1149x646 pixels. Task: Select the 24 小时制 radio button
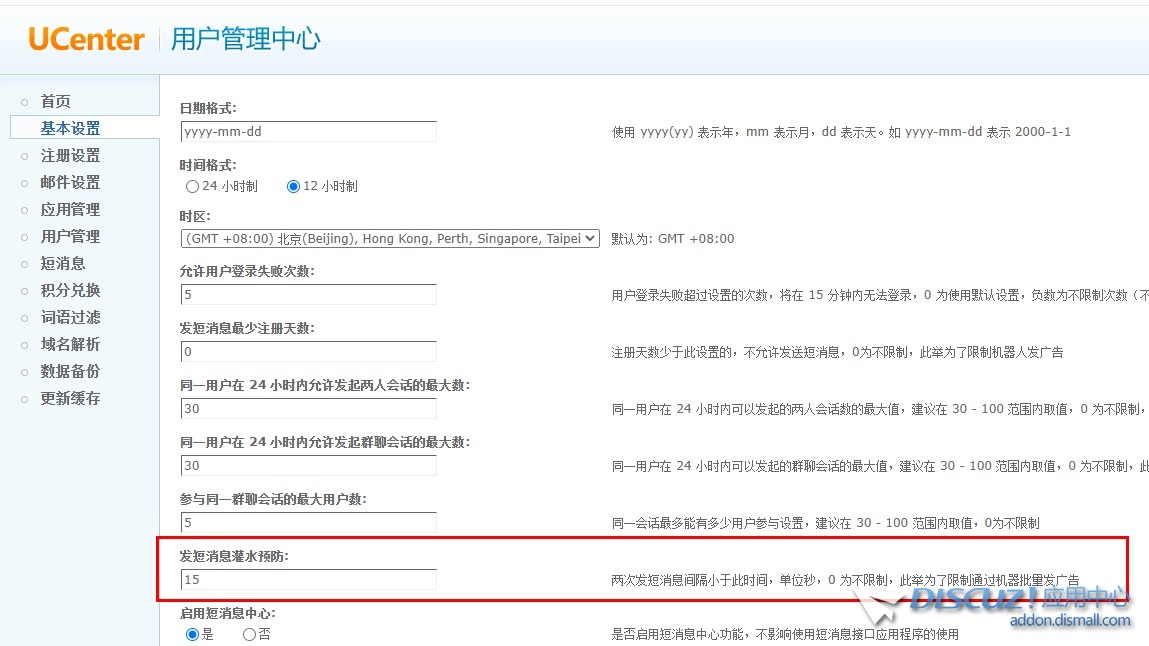tap(192, 186)
